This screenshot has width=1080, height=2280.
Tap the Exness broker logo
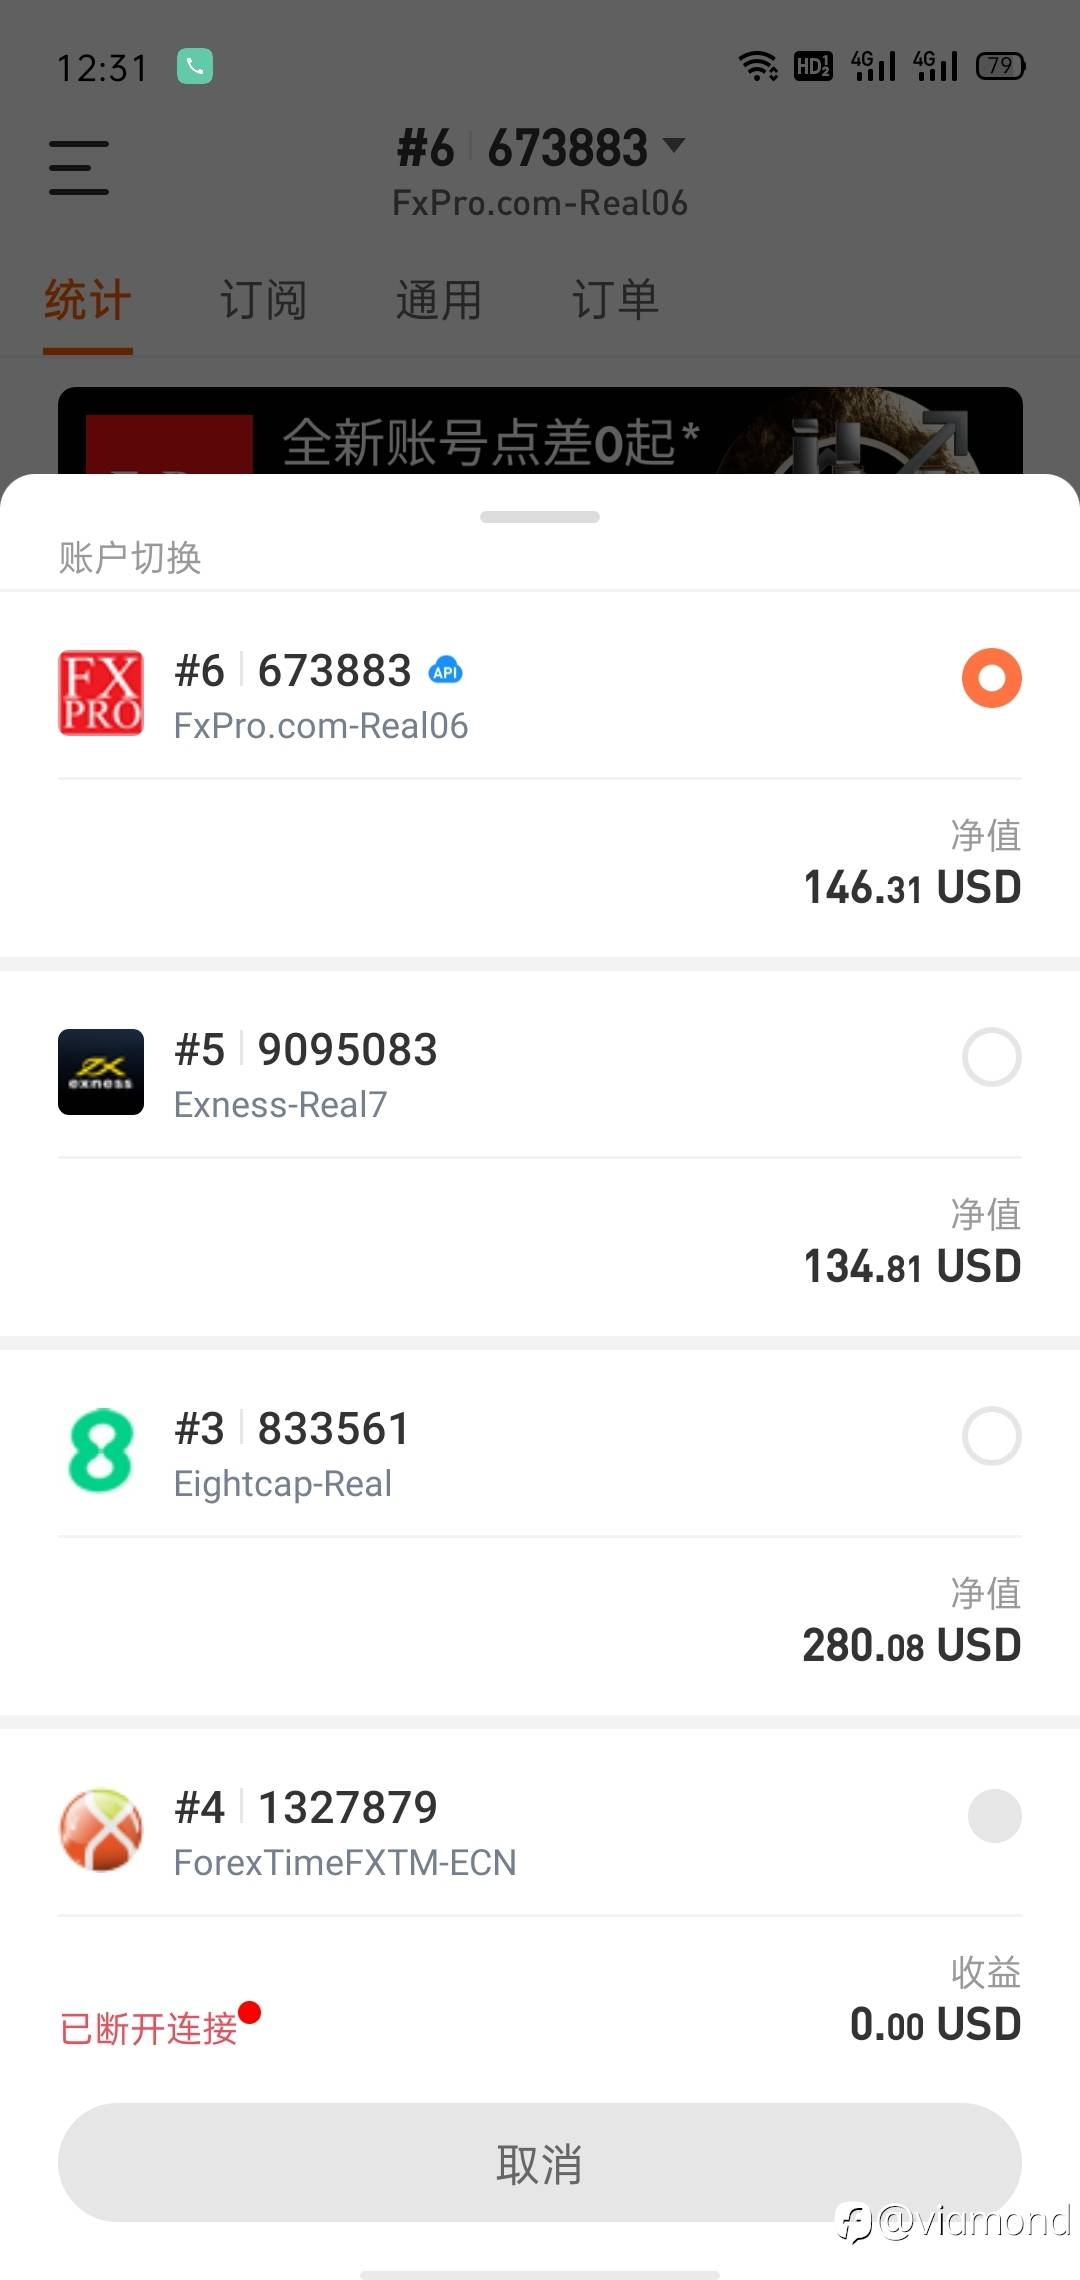click(101, 1072)
